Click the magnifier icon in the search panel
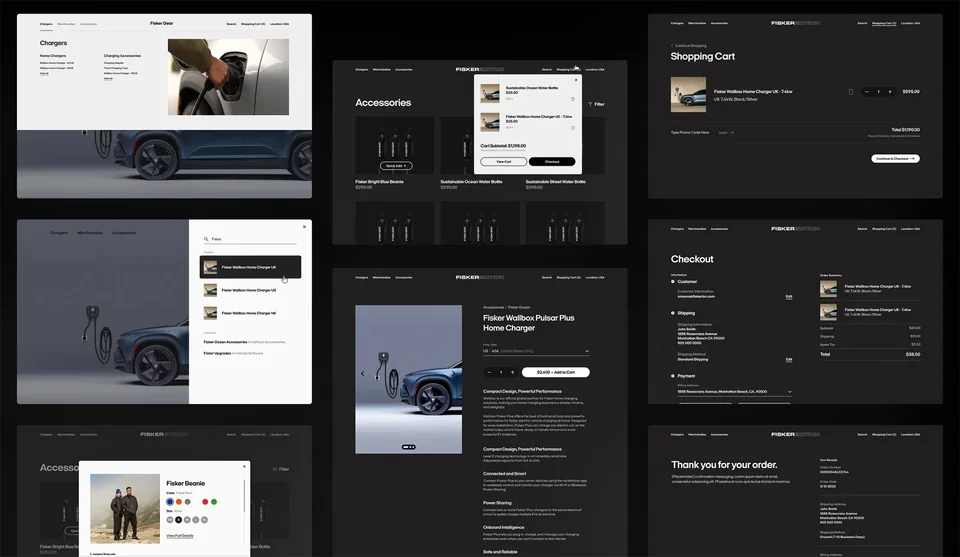The width and height of the screenshot is (960, 557). [x=206, y=239]
